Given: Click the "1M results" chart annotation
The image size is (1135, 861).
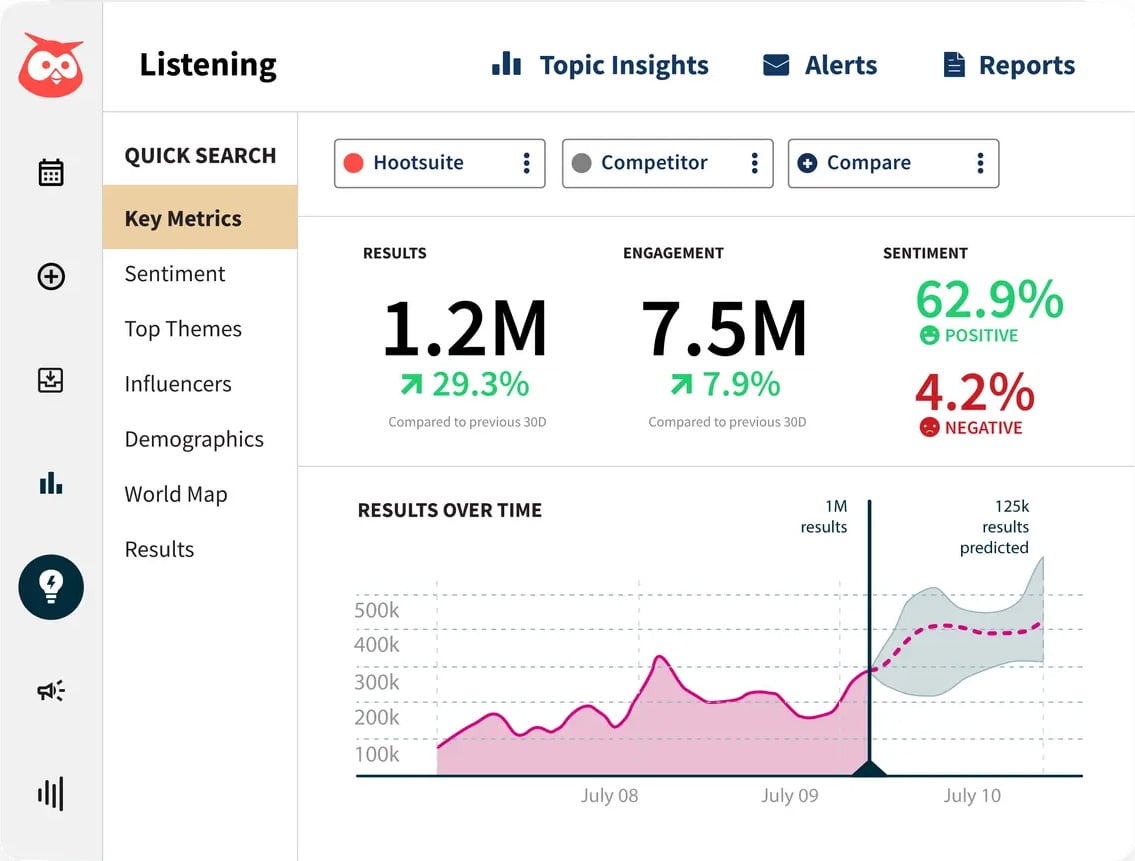Looking at the screenshot, I should (x=824, y=516).
